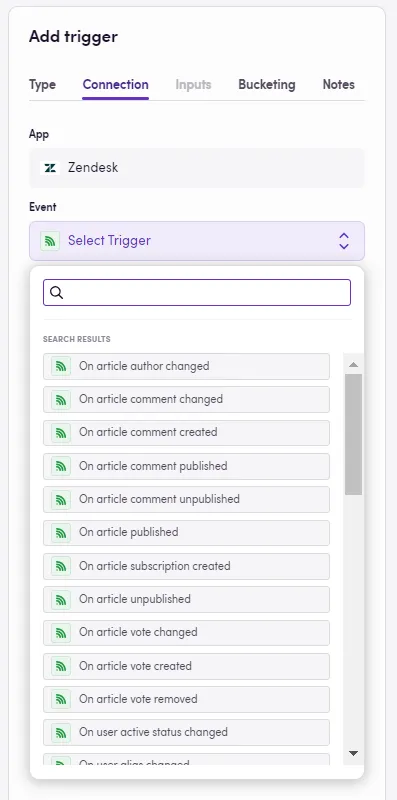
Task: Select On article unpublished trigger option
Action: pyautogui.click(x=186, y=599)
